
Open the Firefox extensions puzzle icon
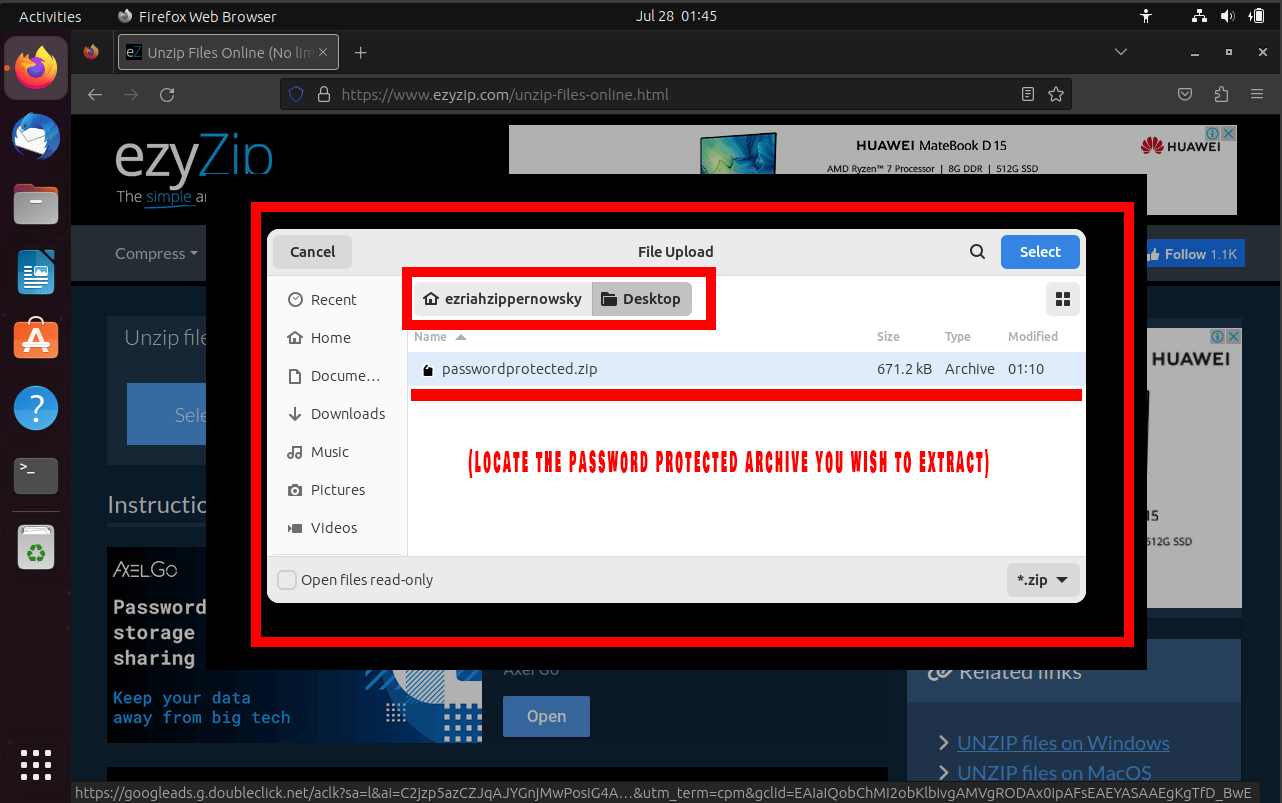(1221, 93)
